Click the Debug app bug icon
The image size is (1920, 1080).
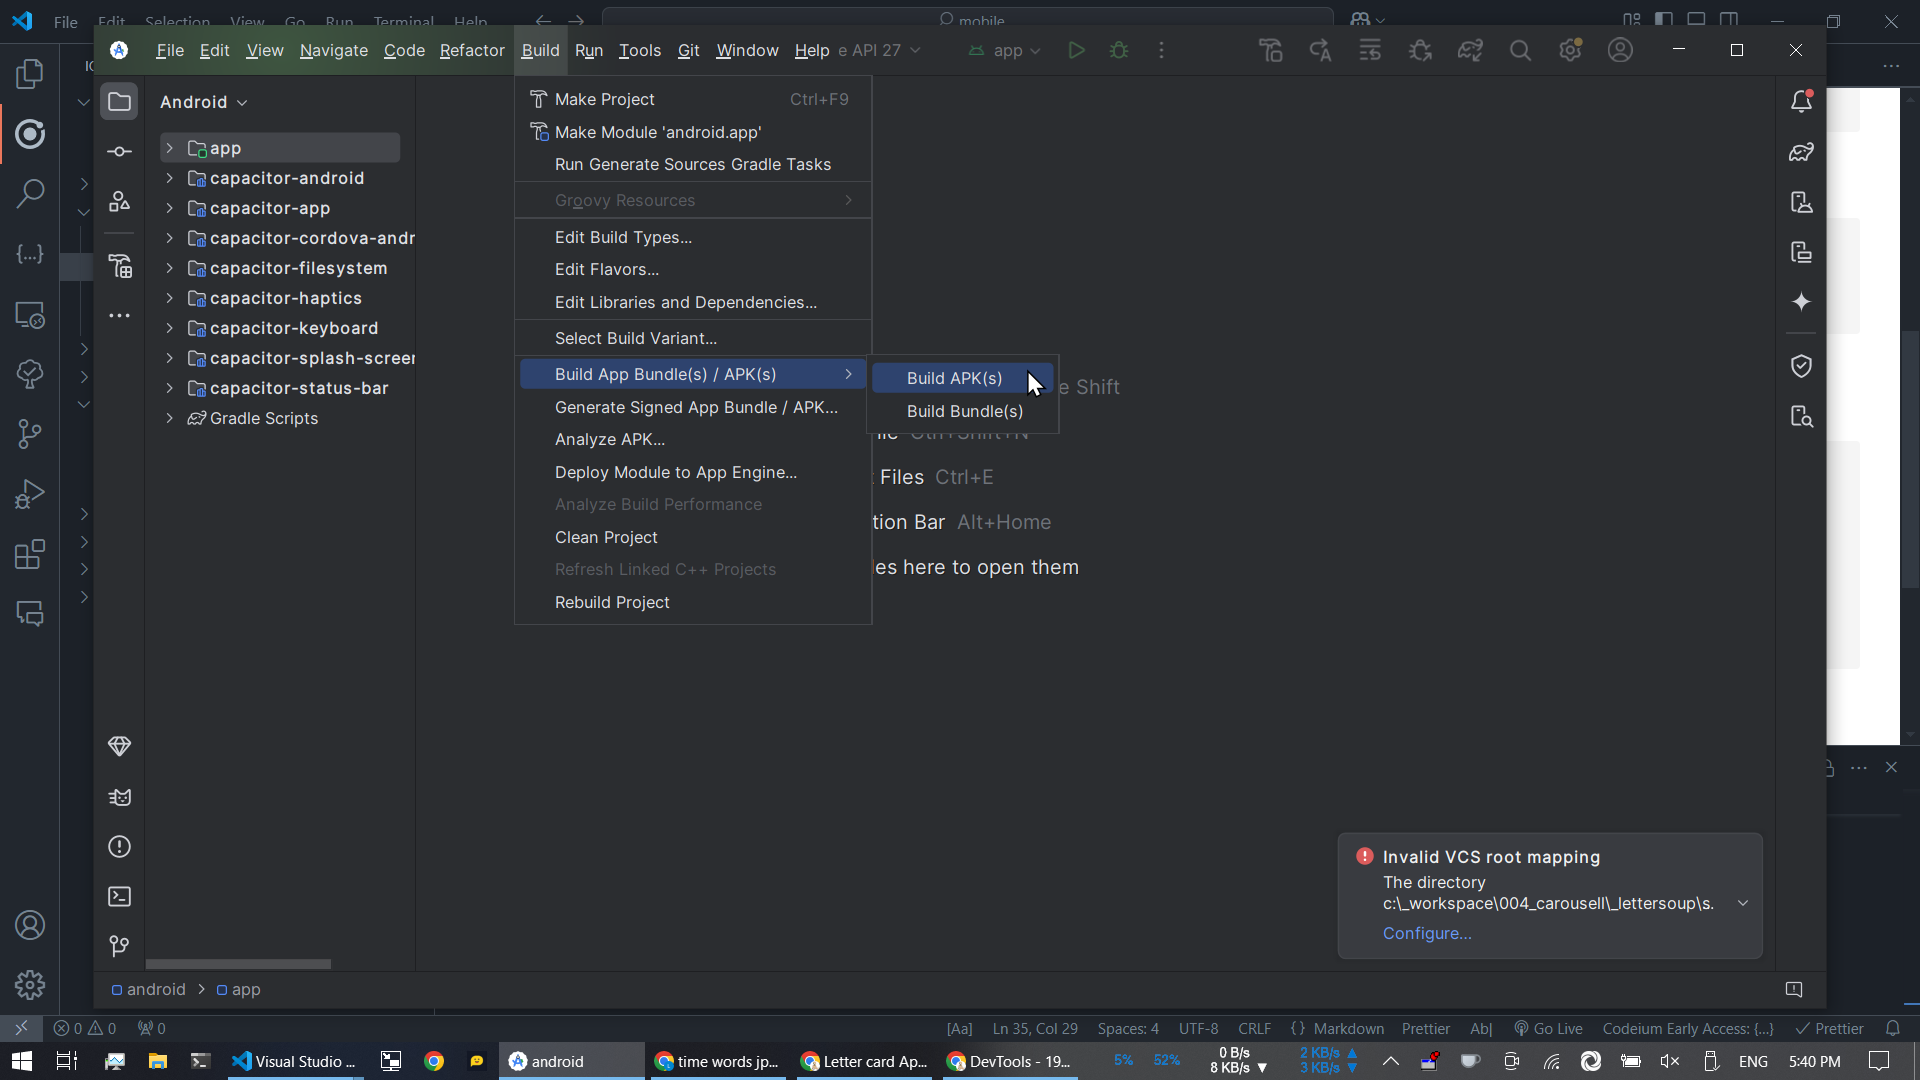[1119, 50]
